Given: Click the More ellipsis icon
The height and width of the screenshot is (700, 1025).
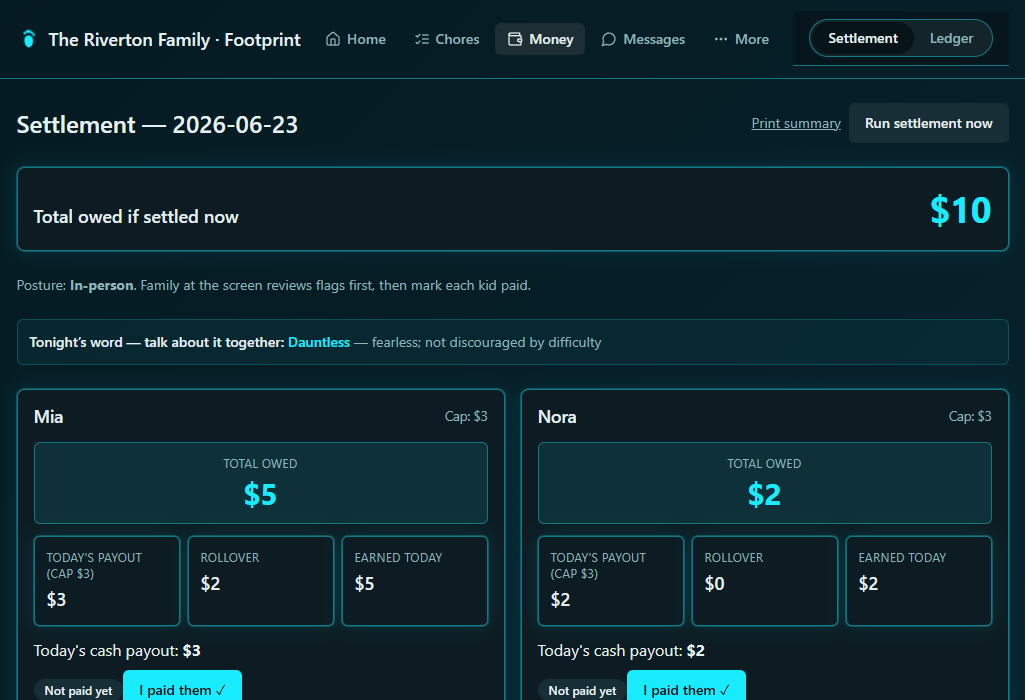Looking at the screenshot, I should 720,39.
